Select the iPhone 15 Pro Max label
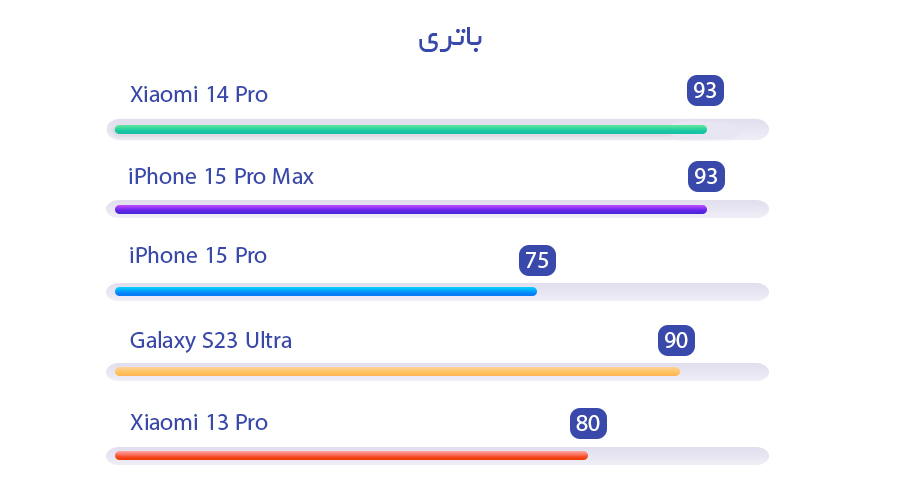Viewport: 900px width, 500px height. coord(221,177)
